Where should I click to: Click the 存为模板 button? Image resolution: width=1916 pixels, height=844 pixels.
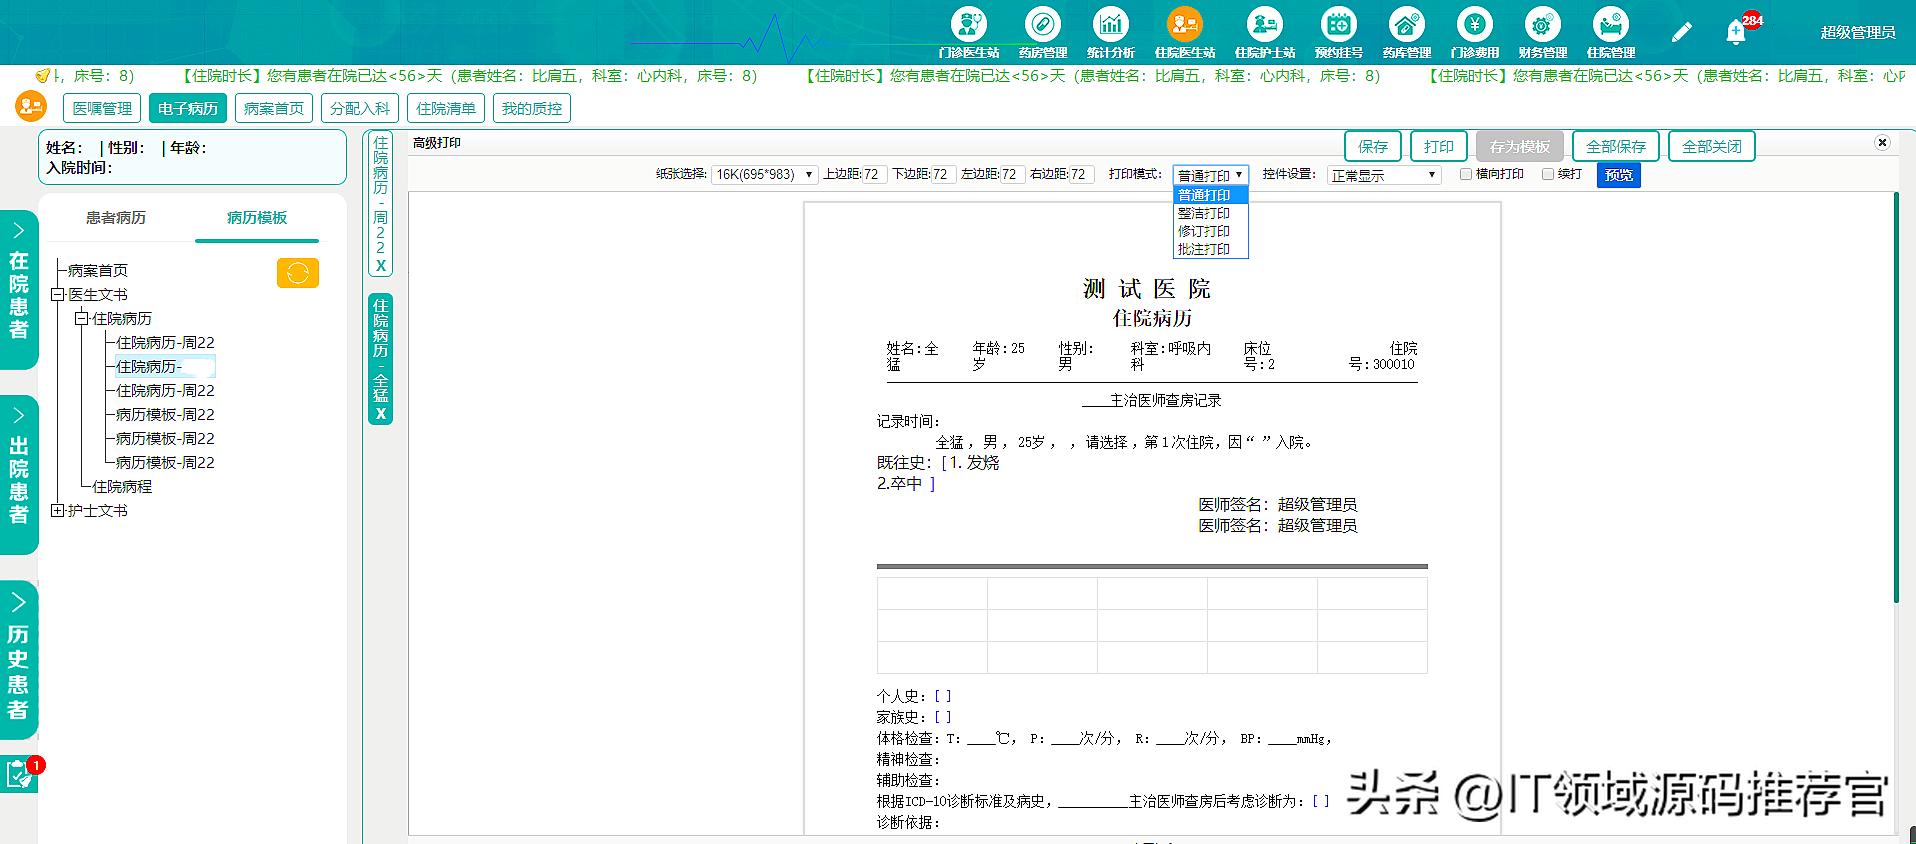coord(1520,146)
